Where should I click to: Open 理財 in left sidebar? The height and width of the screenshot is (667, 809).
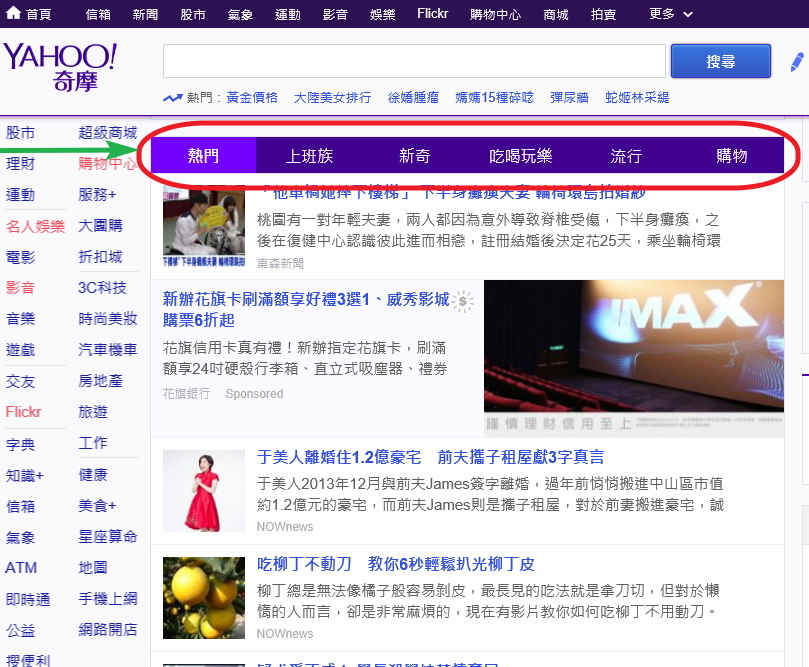(20, 164)
